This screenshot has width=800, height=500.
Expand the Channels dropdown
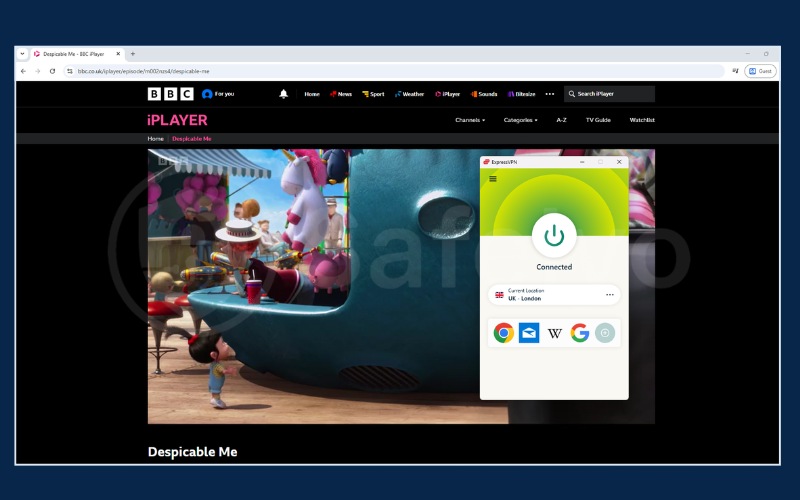click(470, 120)
